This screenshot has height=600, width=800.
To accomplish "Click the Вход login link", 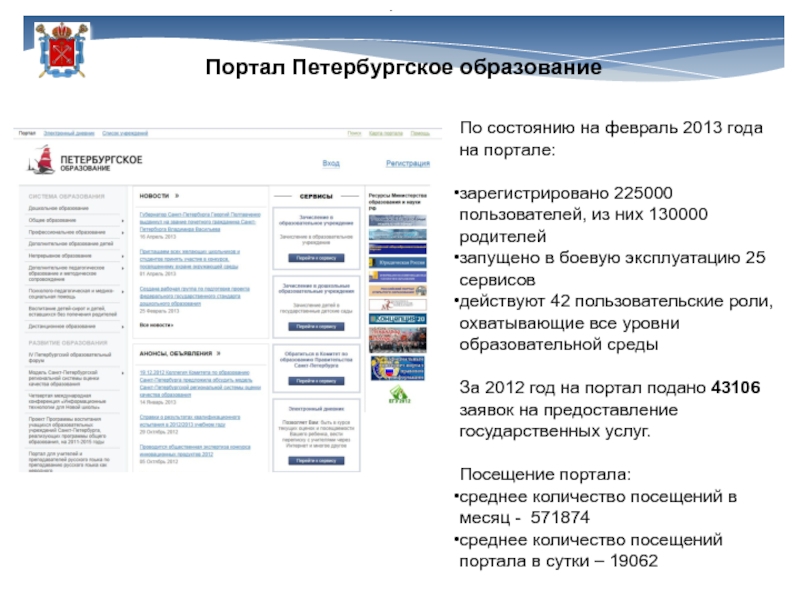I will (331, 163).
